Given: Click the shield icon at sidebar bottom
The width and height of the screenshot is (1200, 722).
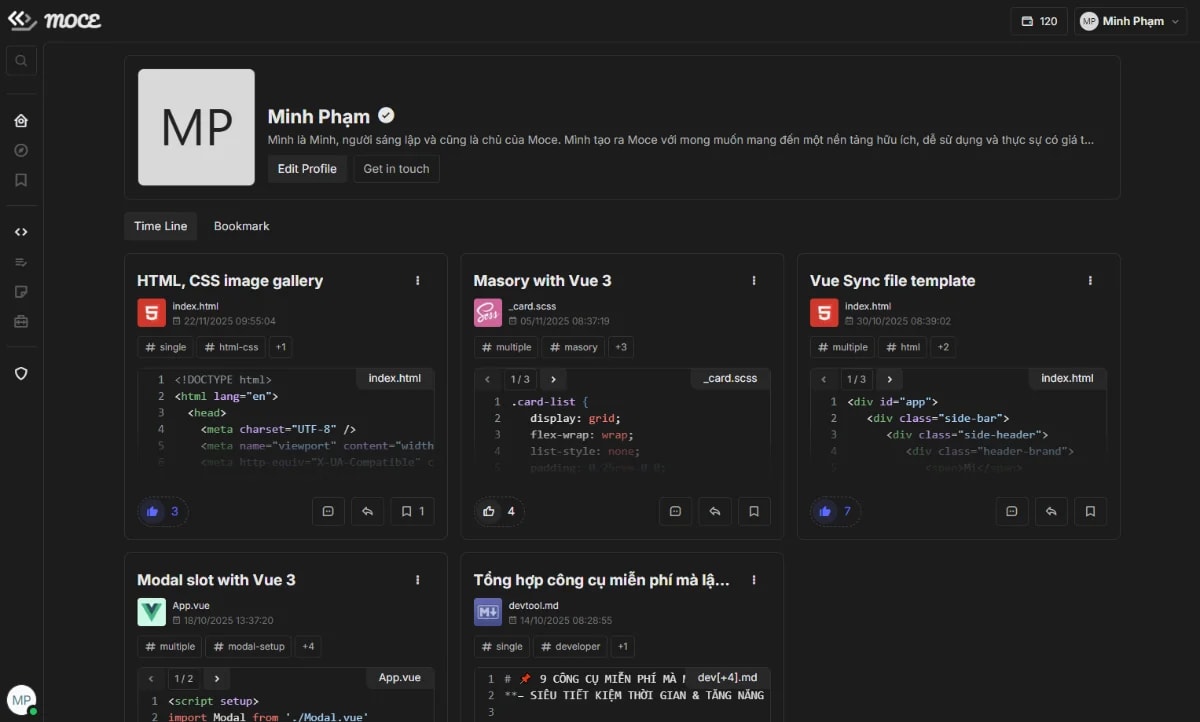Looking at the screenshot, I should [x=21, y=372].
